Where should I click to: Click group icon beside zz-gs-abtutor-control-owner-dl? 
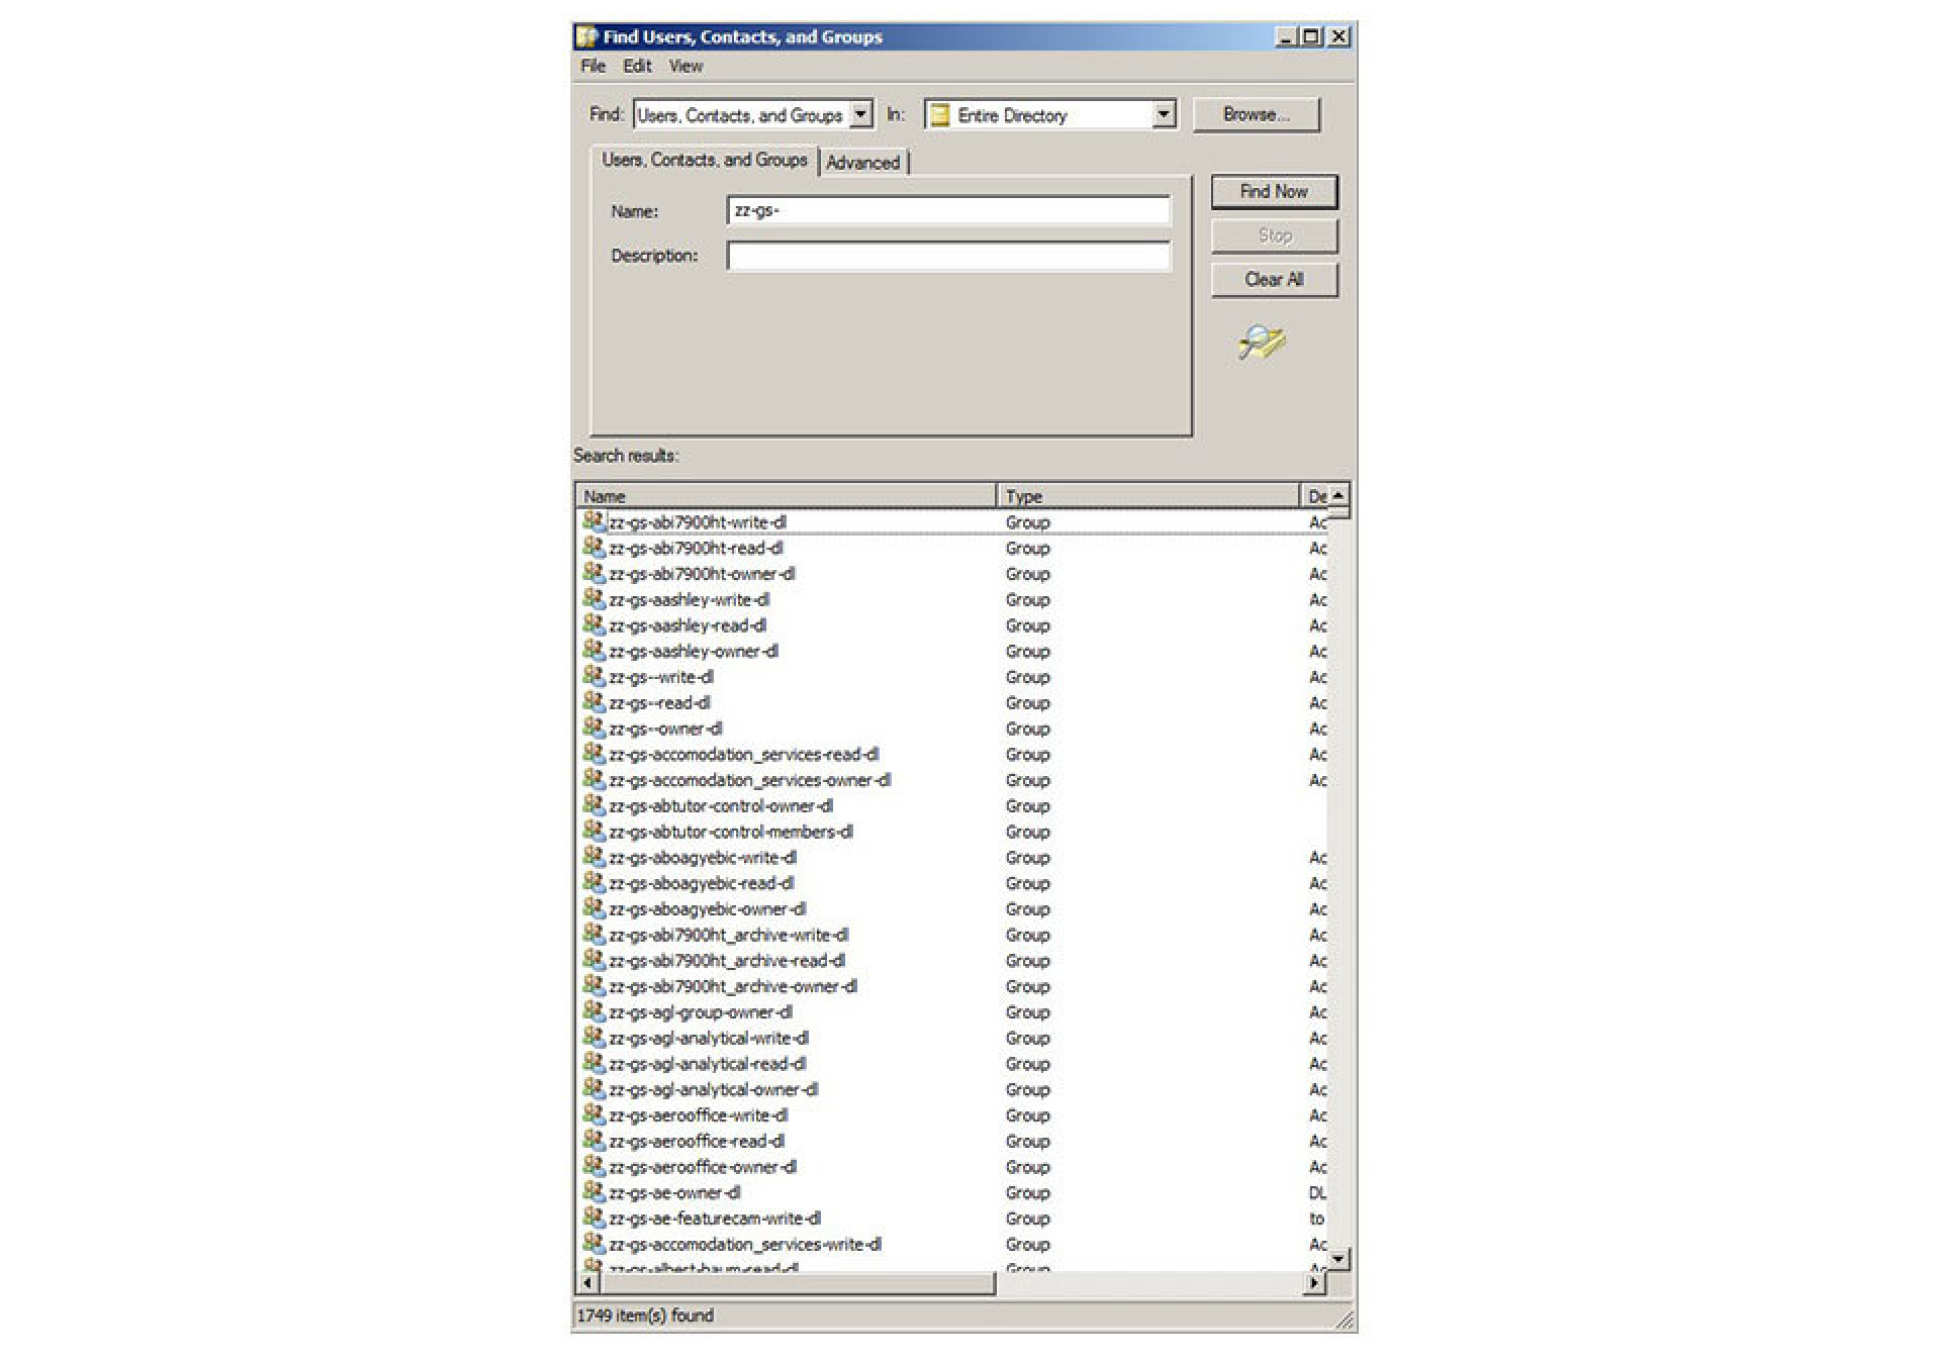click(x=593, y=805)
